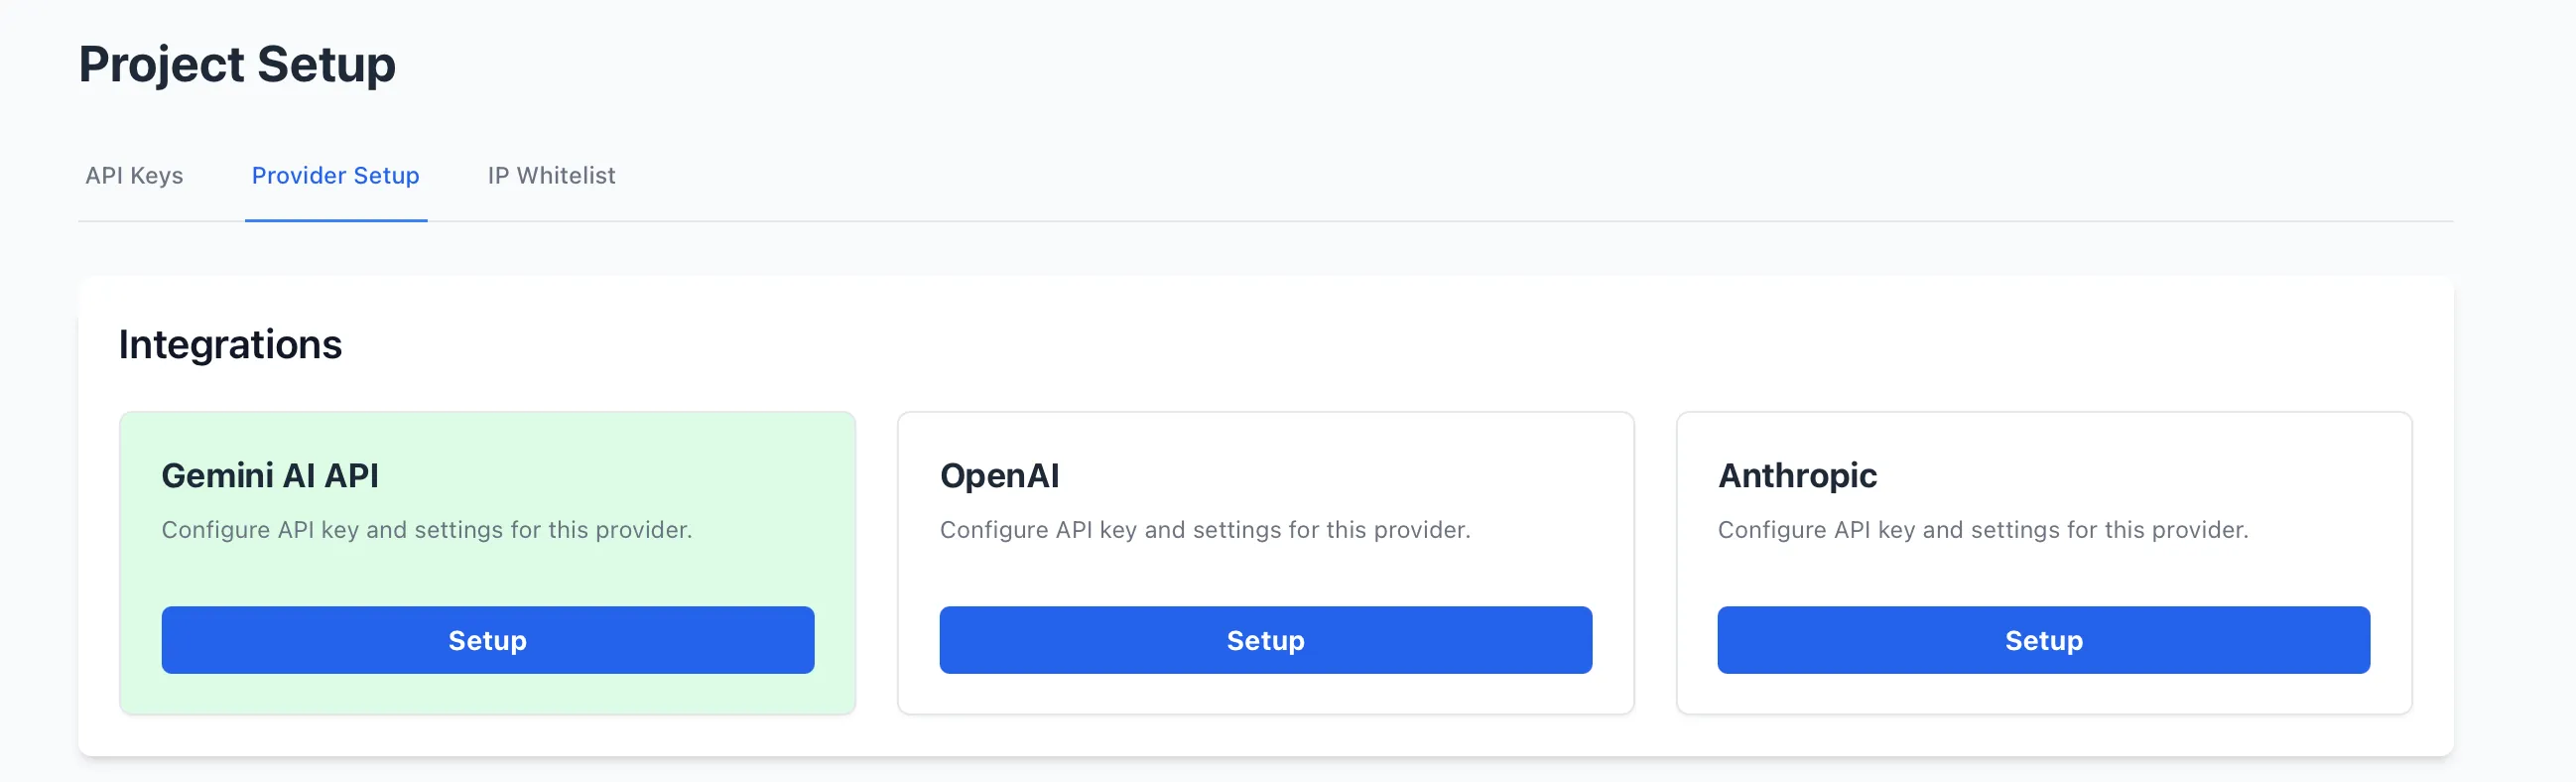Open the IP Whitelist tab
Image resolution: width=2576 pixels, height=782 pixels.
551,176
